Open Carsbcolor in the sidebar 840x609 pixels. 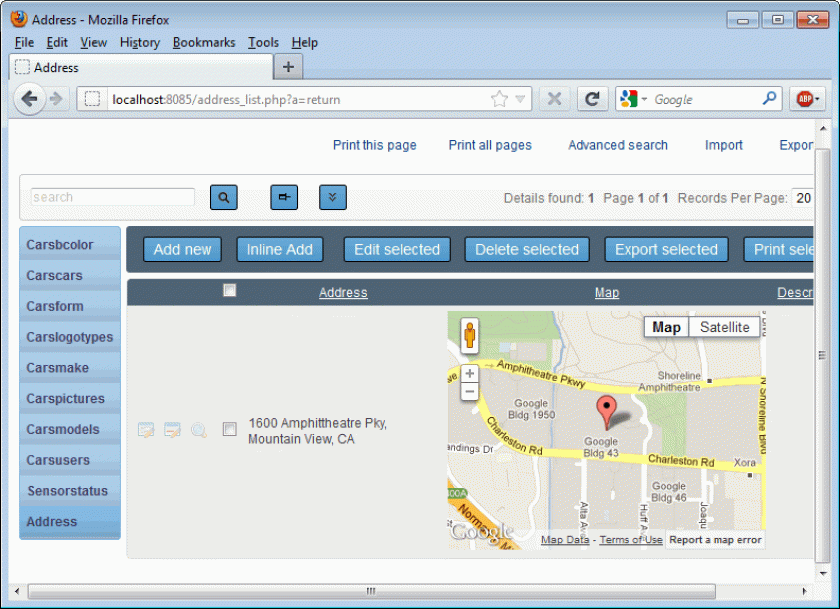pos(70,245)
